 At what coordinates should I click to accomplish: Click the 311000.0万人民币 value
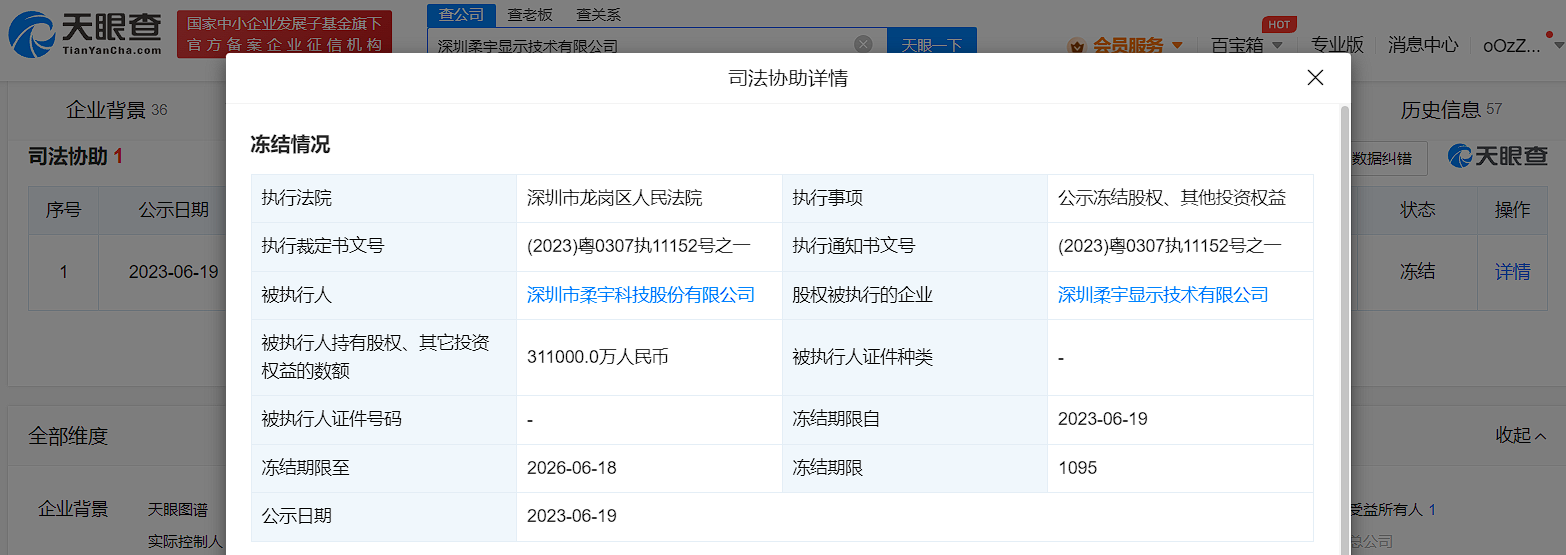click(x=598, y=357)
